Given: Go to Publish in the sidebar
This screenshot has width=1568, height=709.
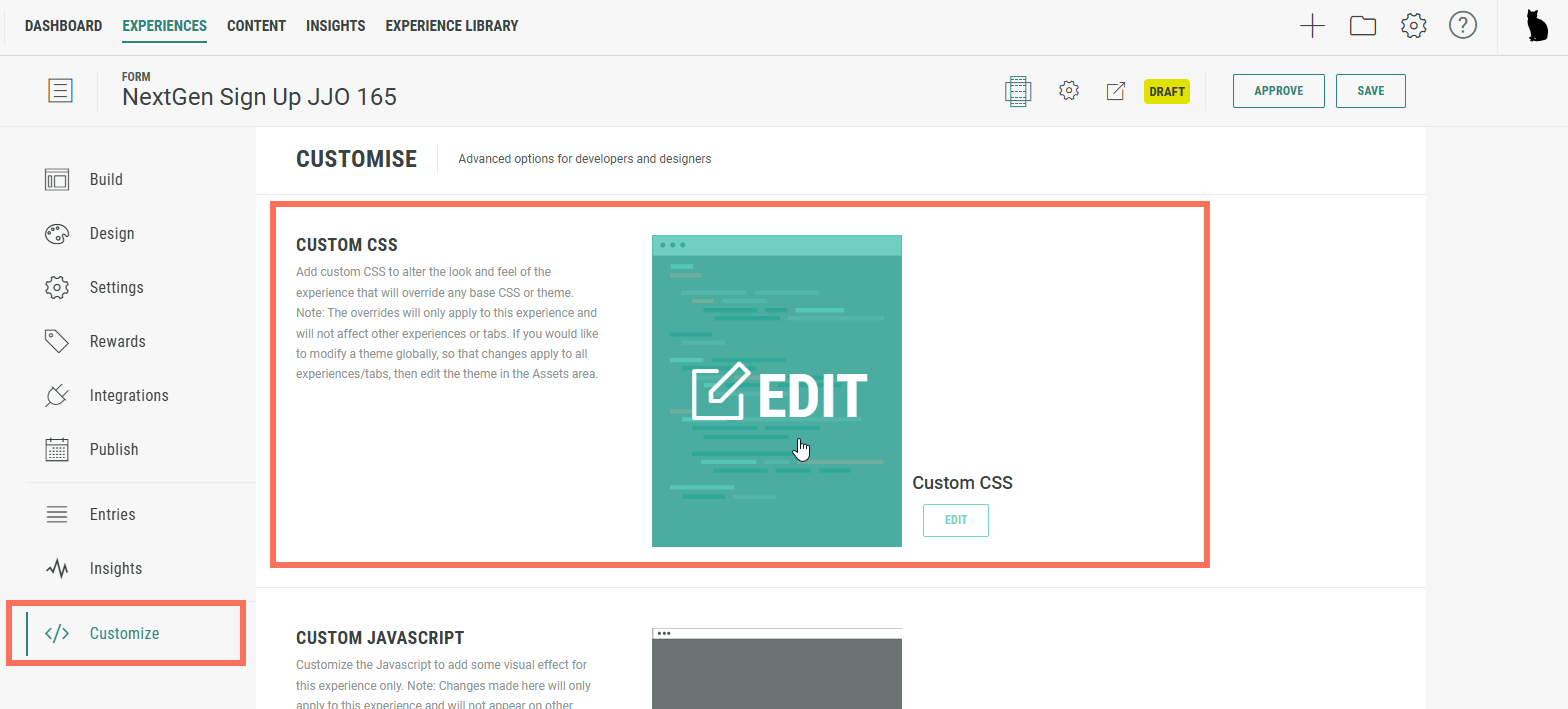Looking at the screenshot, I should [113, 449].
